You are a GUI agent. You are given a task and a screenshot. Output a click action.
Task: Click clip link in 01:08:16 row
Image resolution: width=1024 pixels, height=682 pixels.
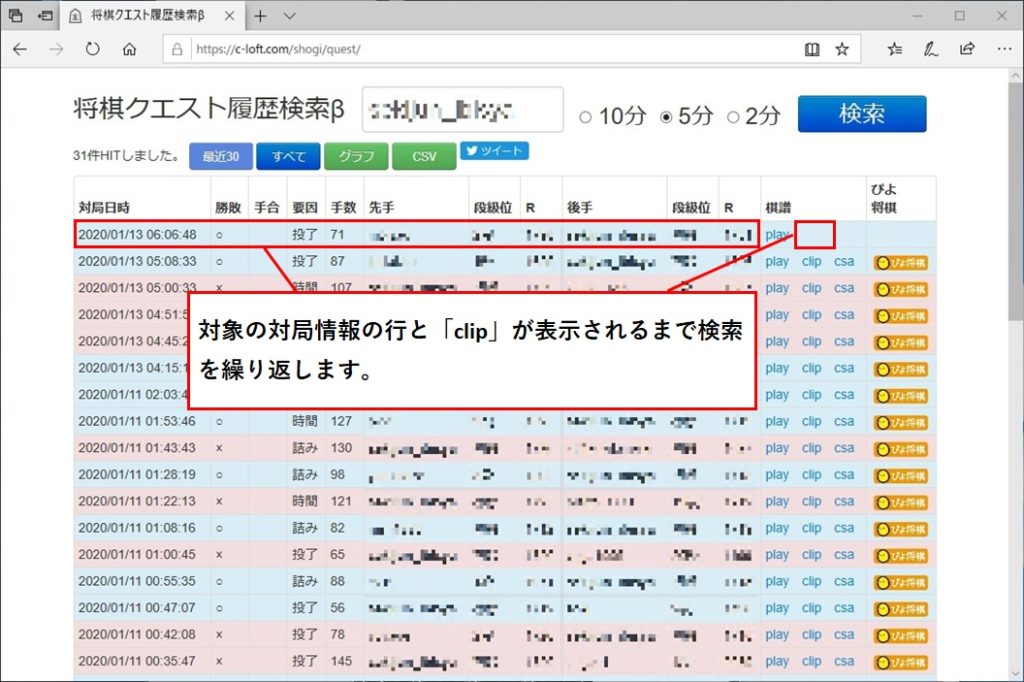point(812,528)
